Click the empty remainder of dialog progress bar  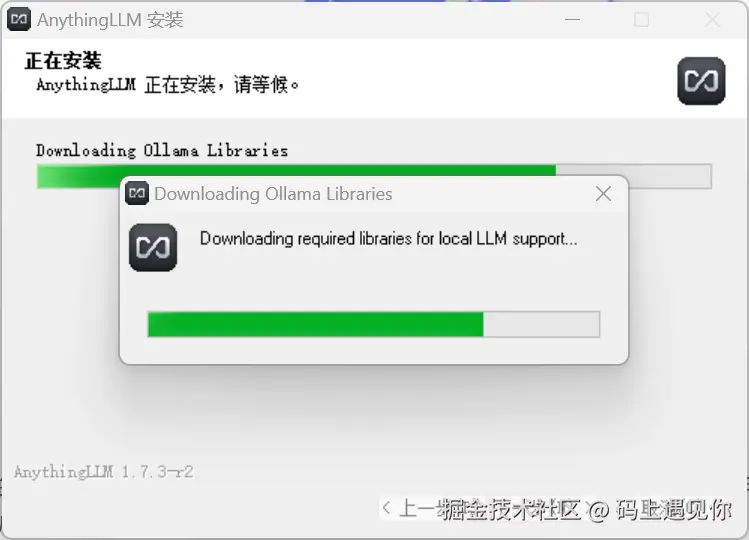point(541,324)
